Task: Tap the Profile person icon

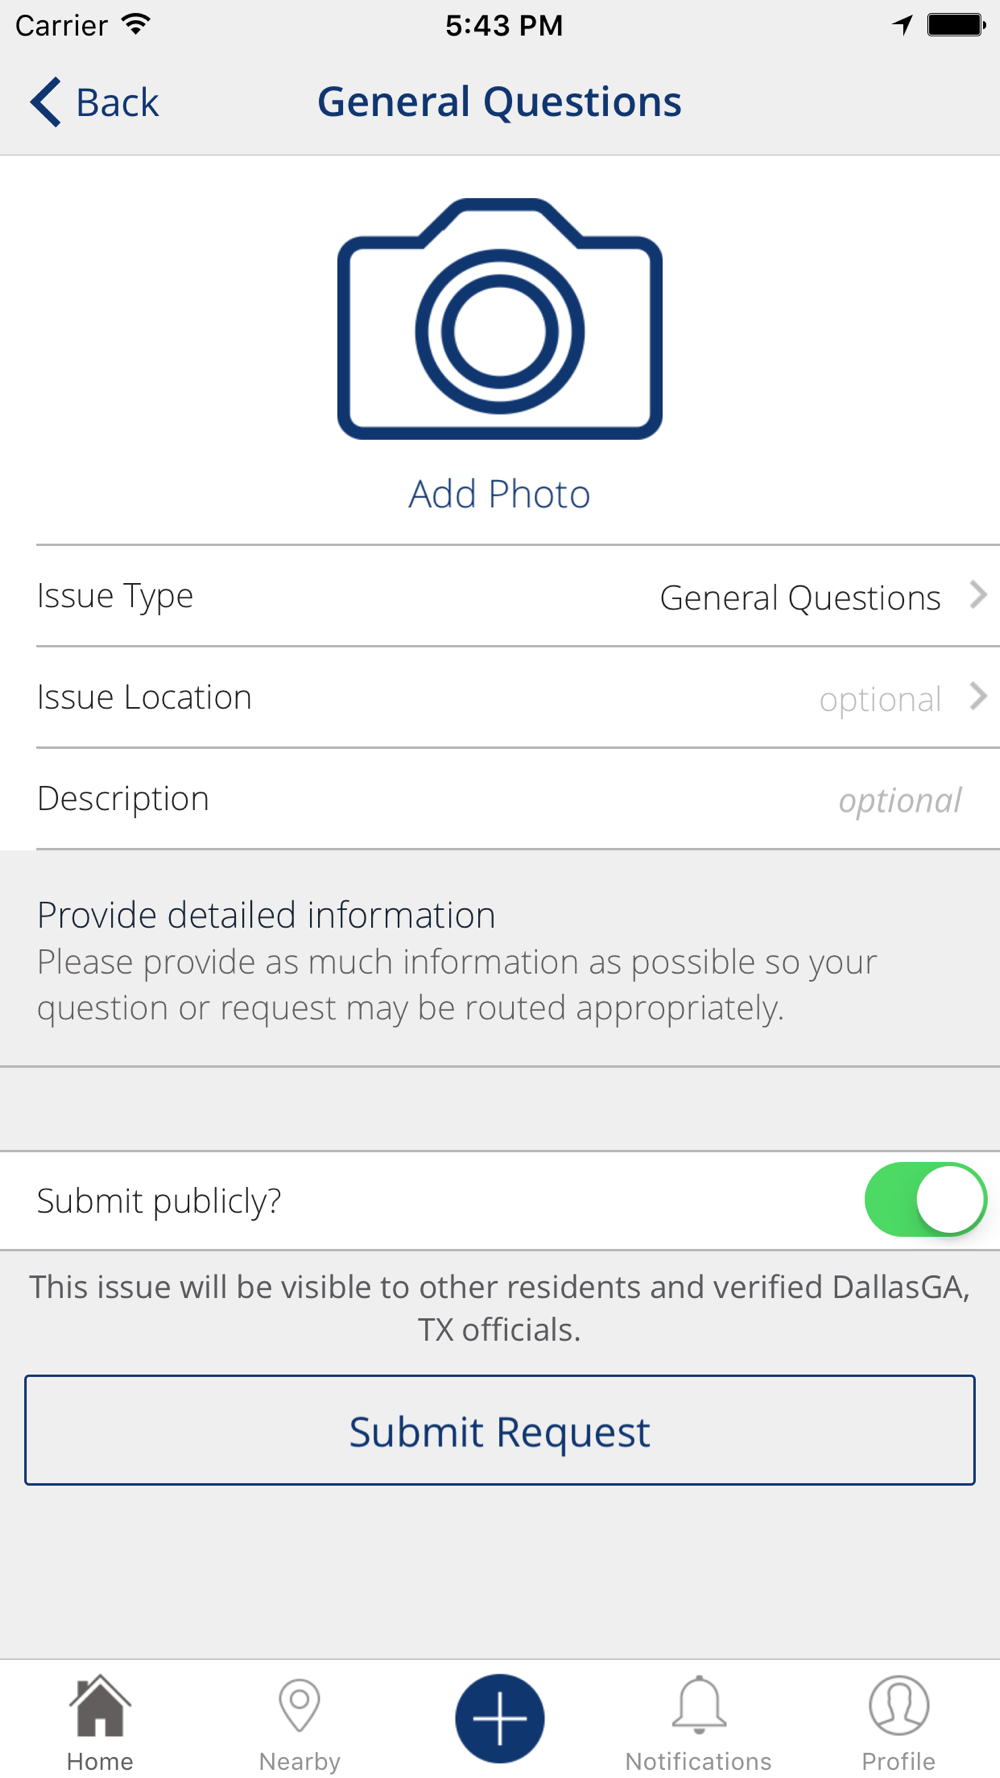Action: 898,1705
